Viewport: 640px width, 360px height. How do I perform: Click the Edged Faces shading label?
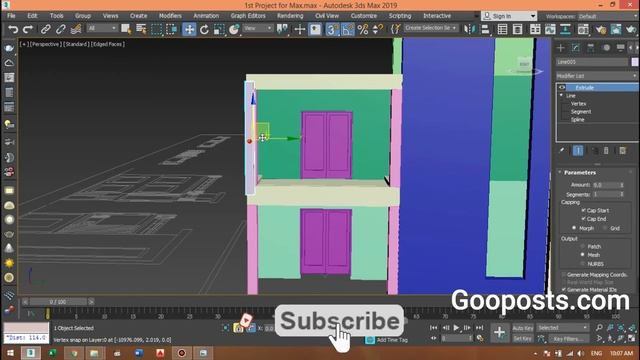point(108,44)
